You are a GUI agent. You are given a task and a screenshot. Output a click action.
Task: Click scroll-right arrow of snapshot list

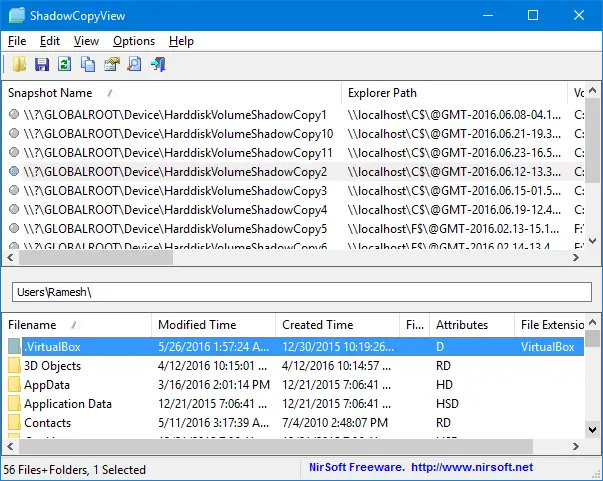click(576, 258)
